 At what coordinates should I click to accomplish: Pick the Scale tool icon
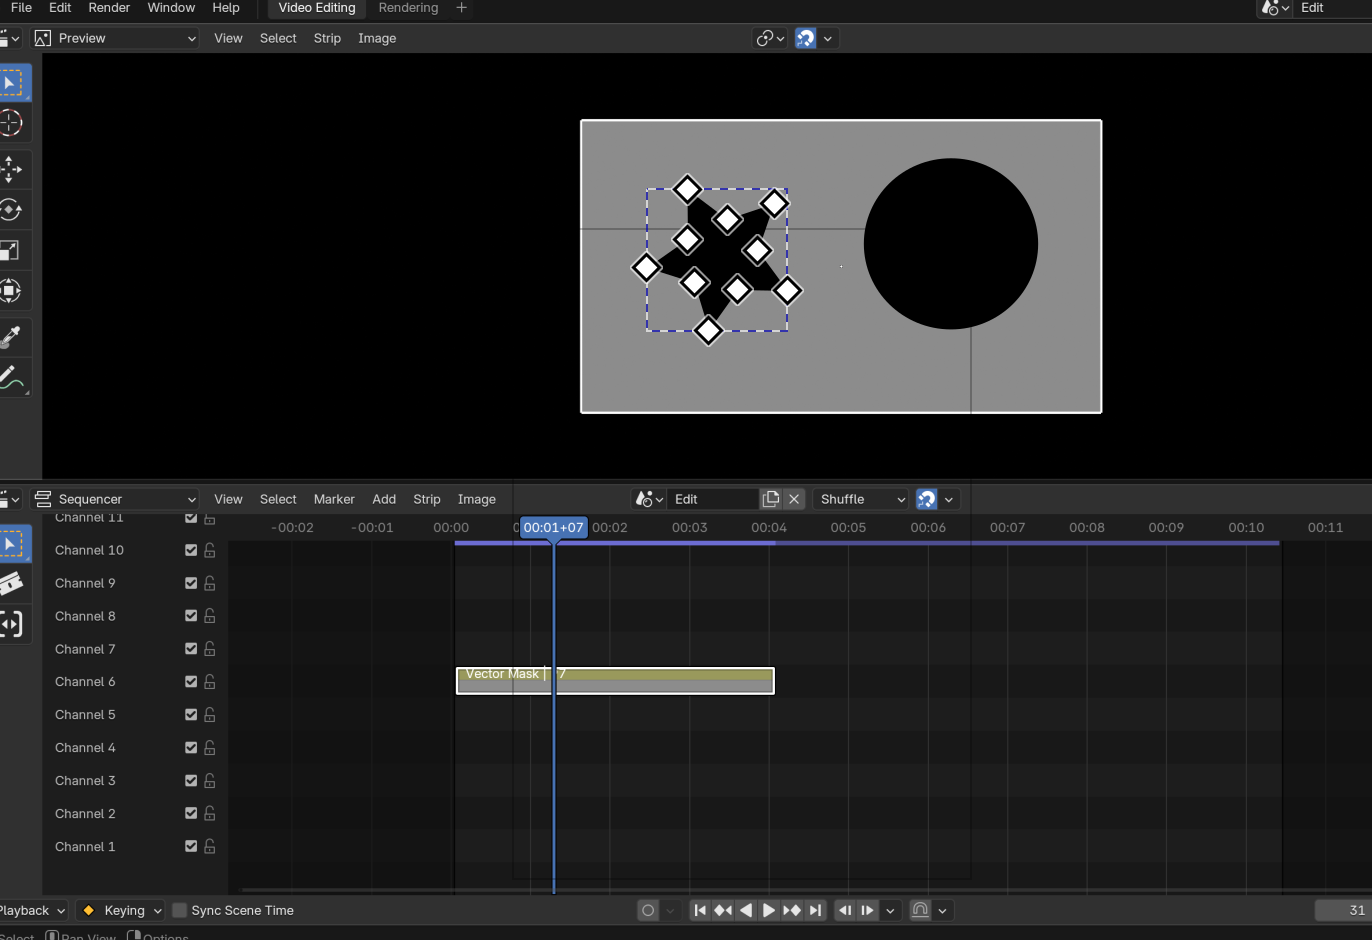coord(12,250)
